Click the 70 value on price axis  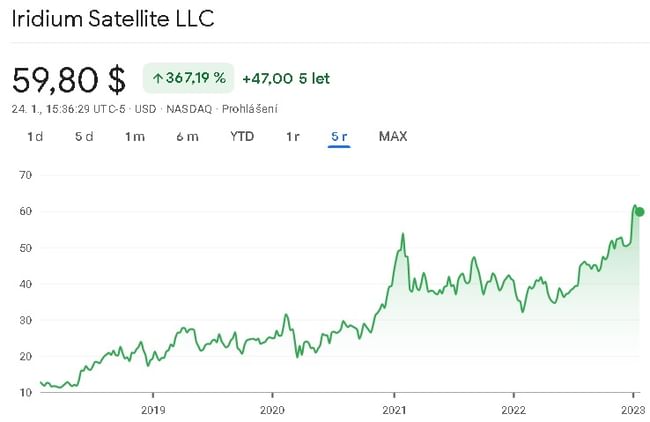(x=26, y=175)
